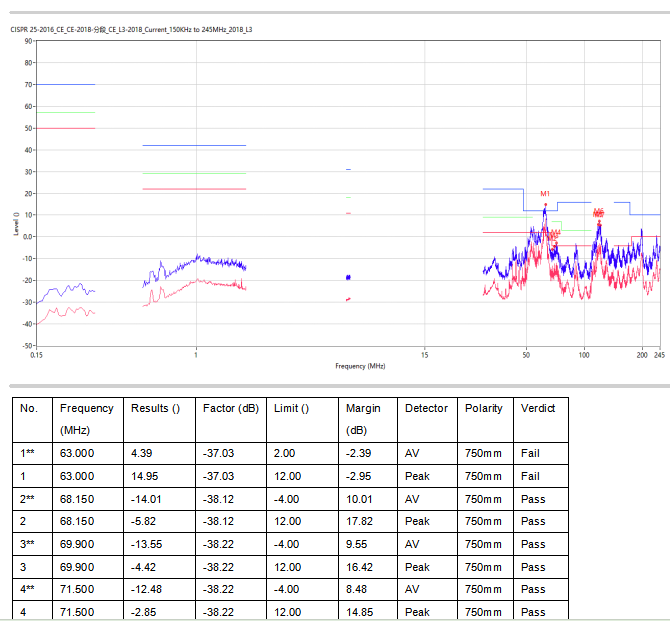Viewport: 670px width, 621px height.
Task: Click the frequency 68.150 in row 2**
Action: point(77,499)
